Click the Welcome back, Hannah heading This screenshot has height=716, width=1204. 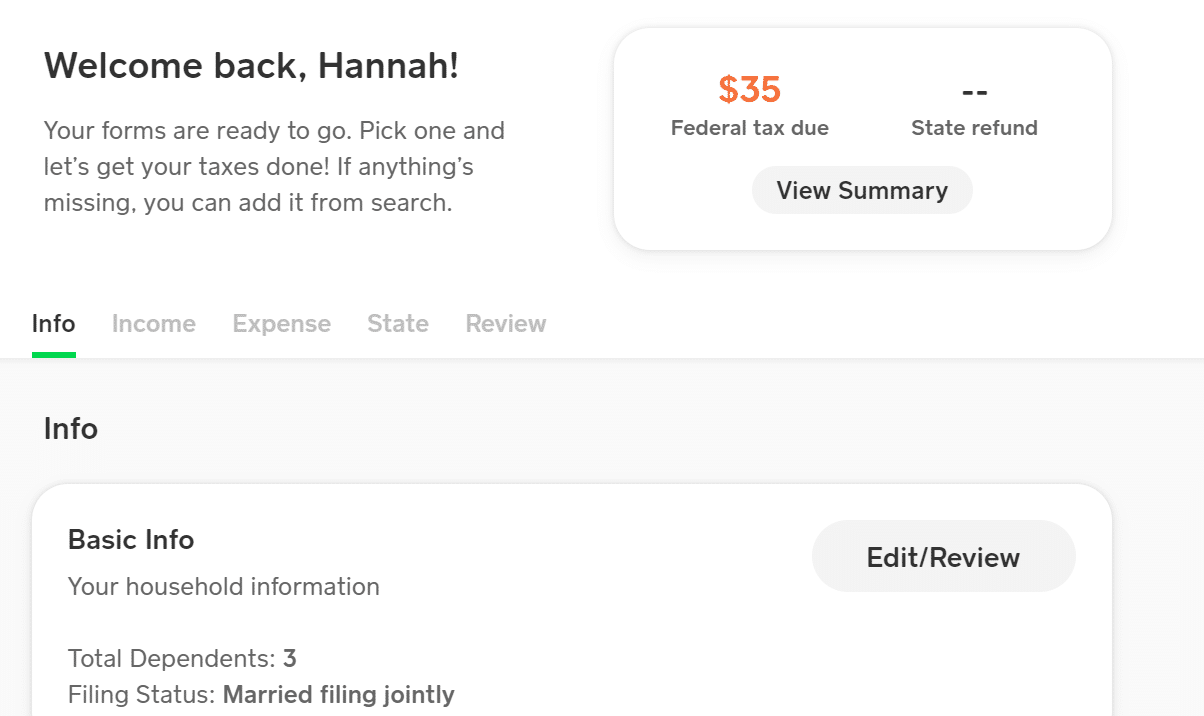pos(251,65)
